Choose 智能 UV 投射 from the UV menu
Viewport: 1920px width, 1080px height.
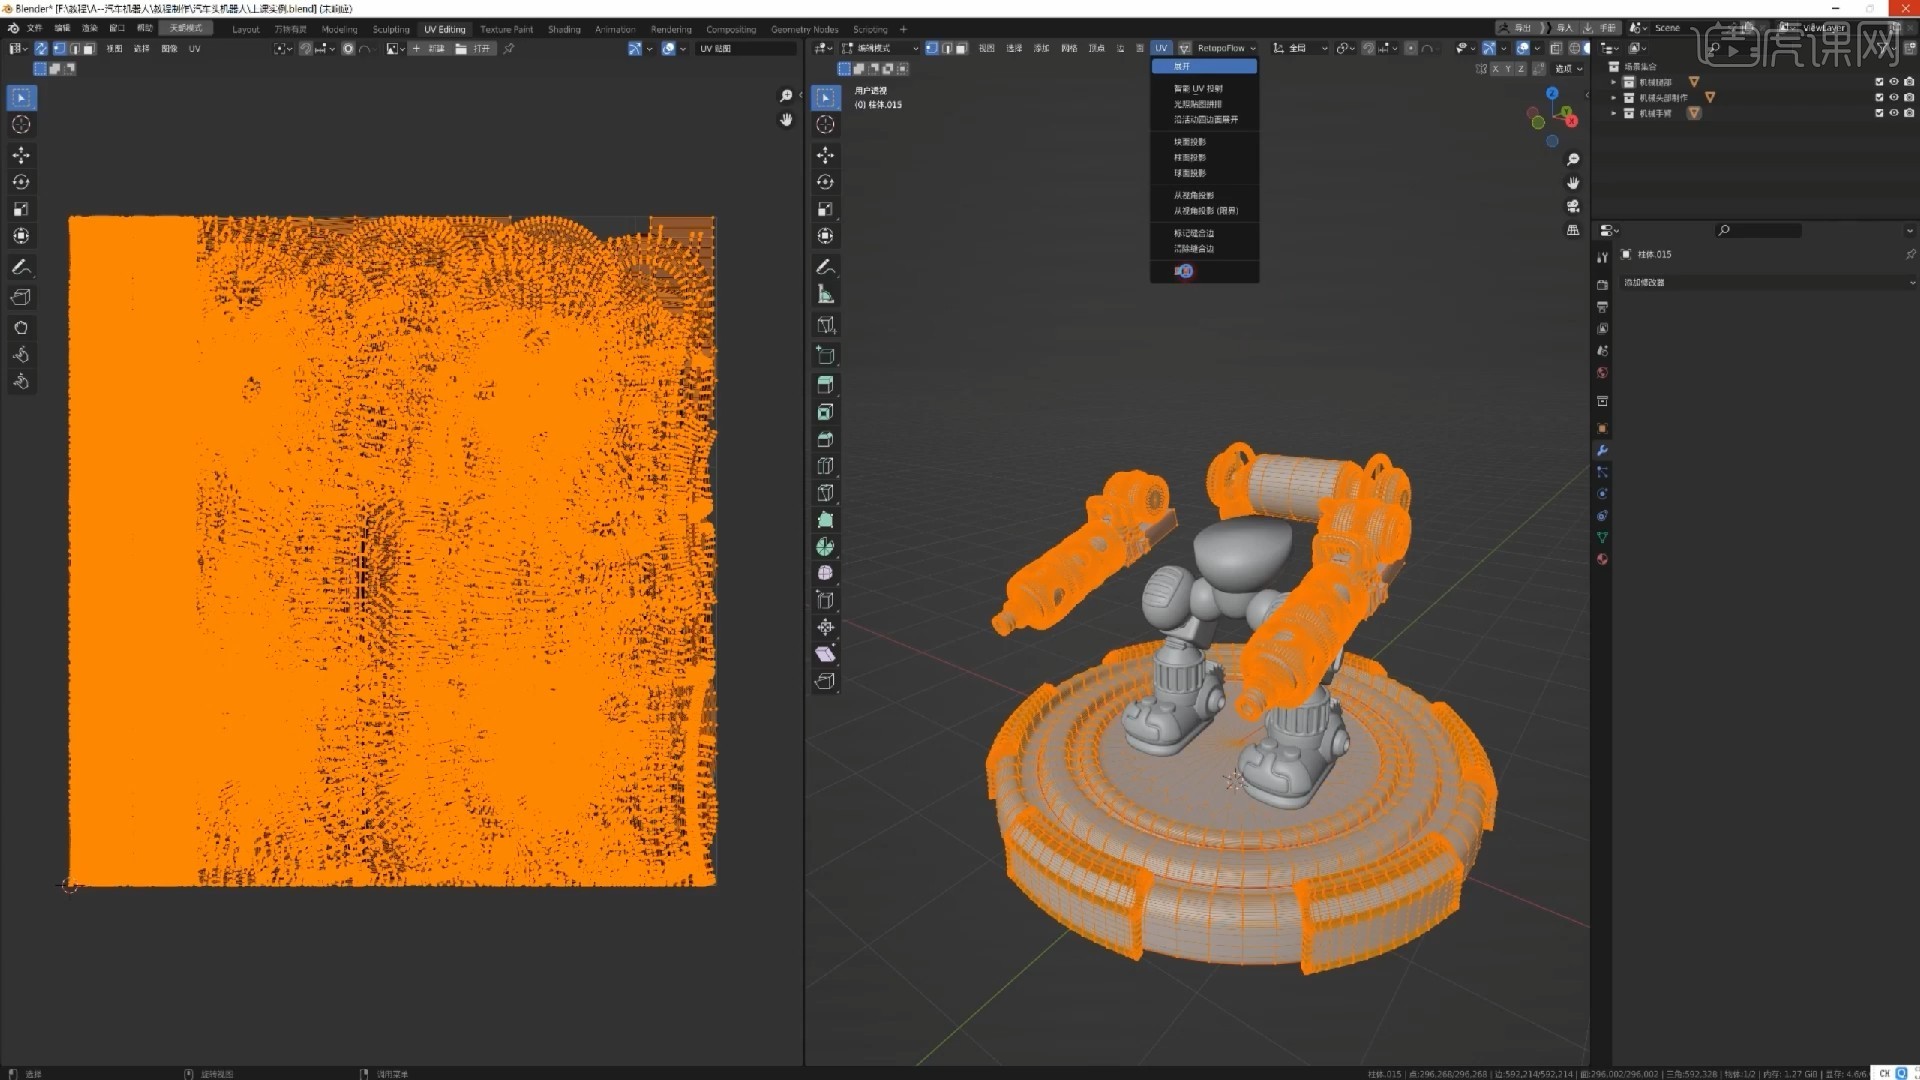[x=1197, y=88]
